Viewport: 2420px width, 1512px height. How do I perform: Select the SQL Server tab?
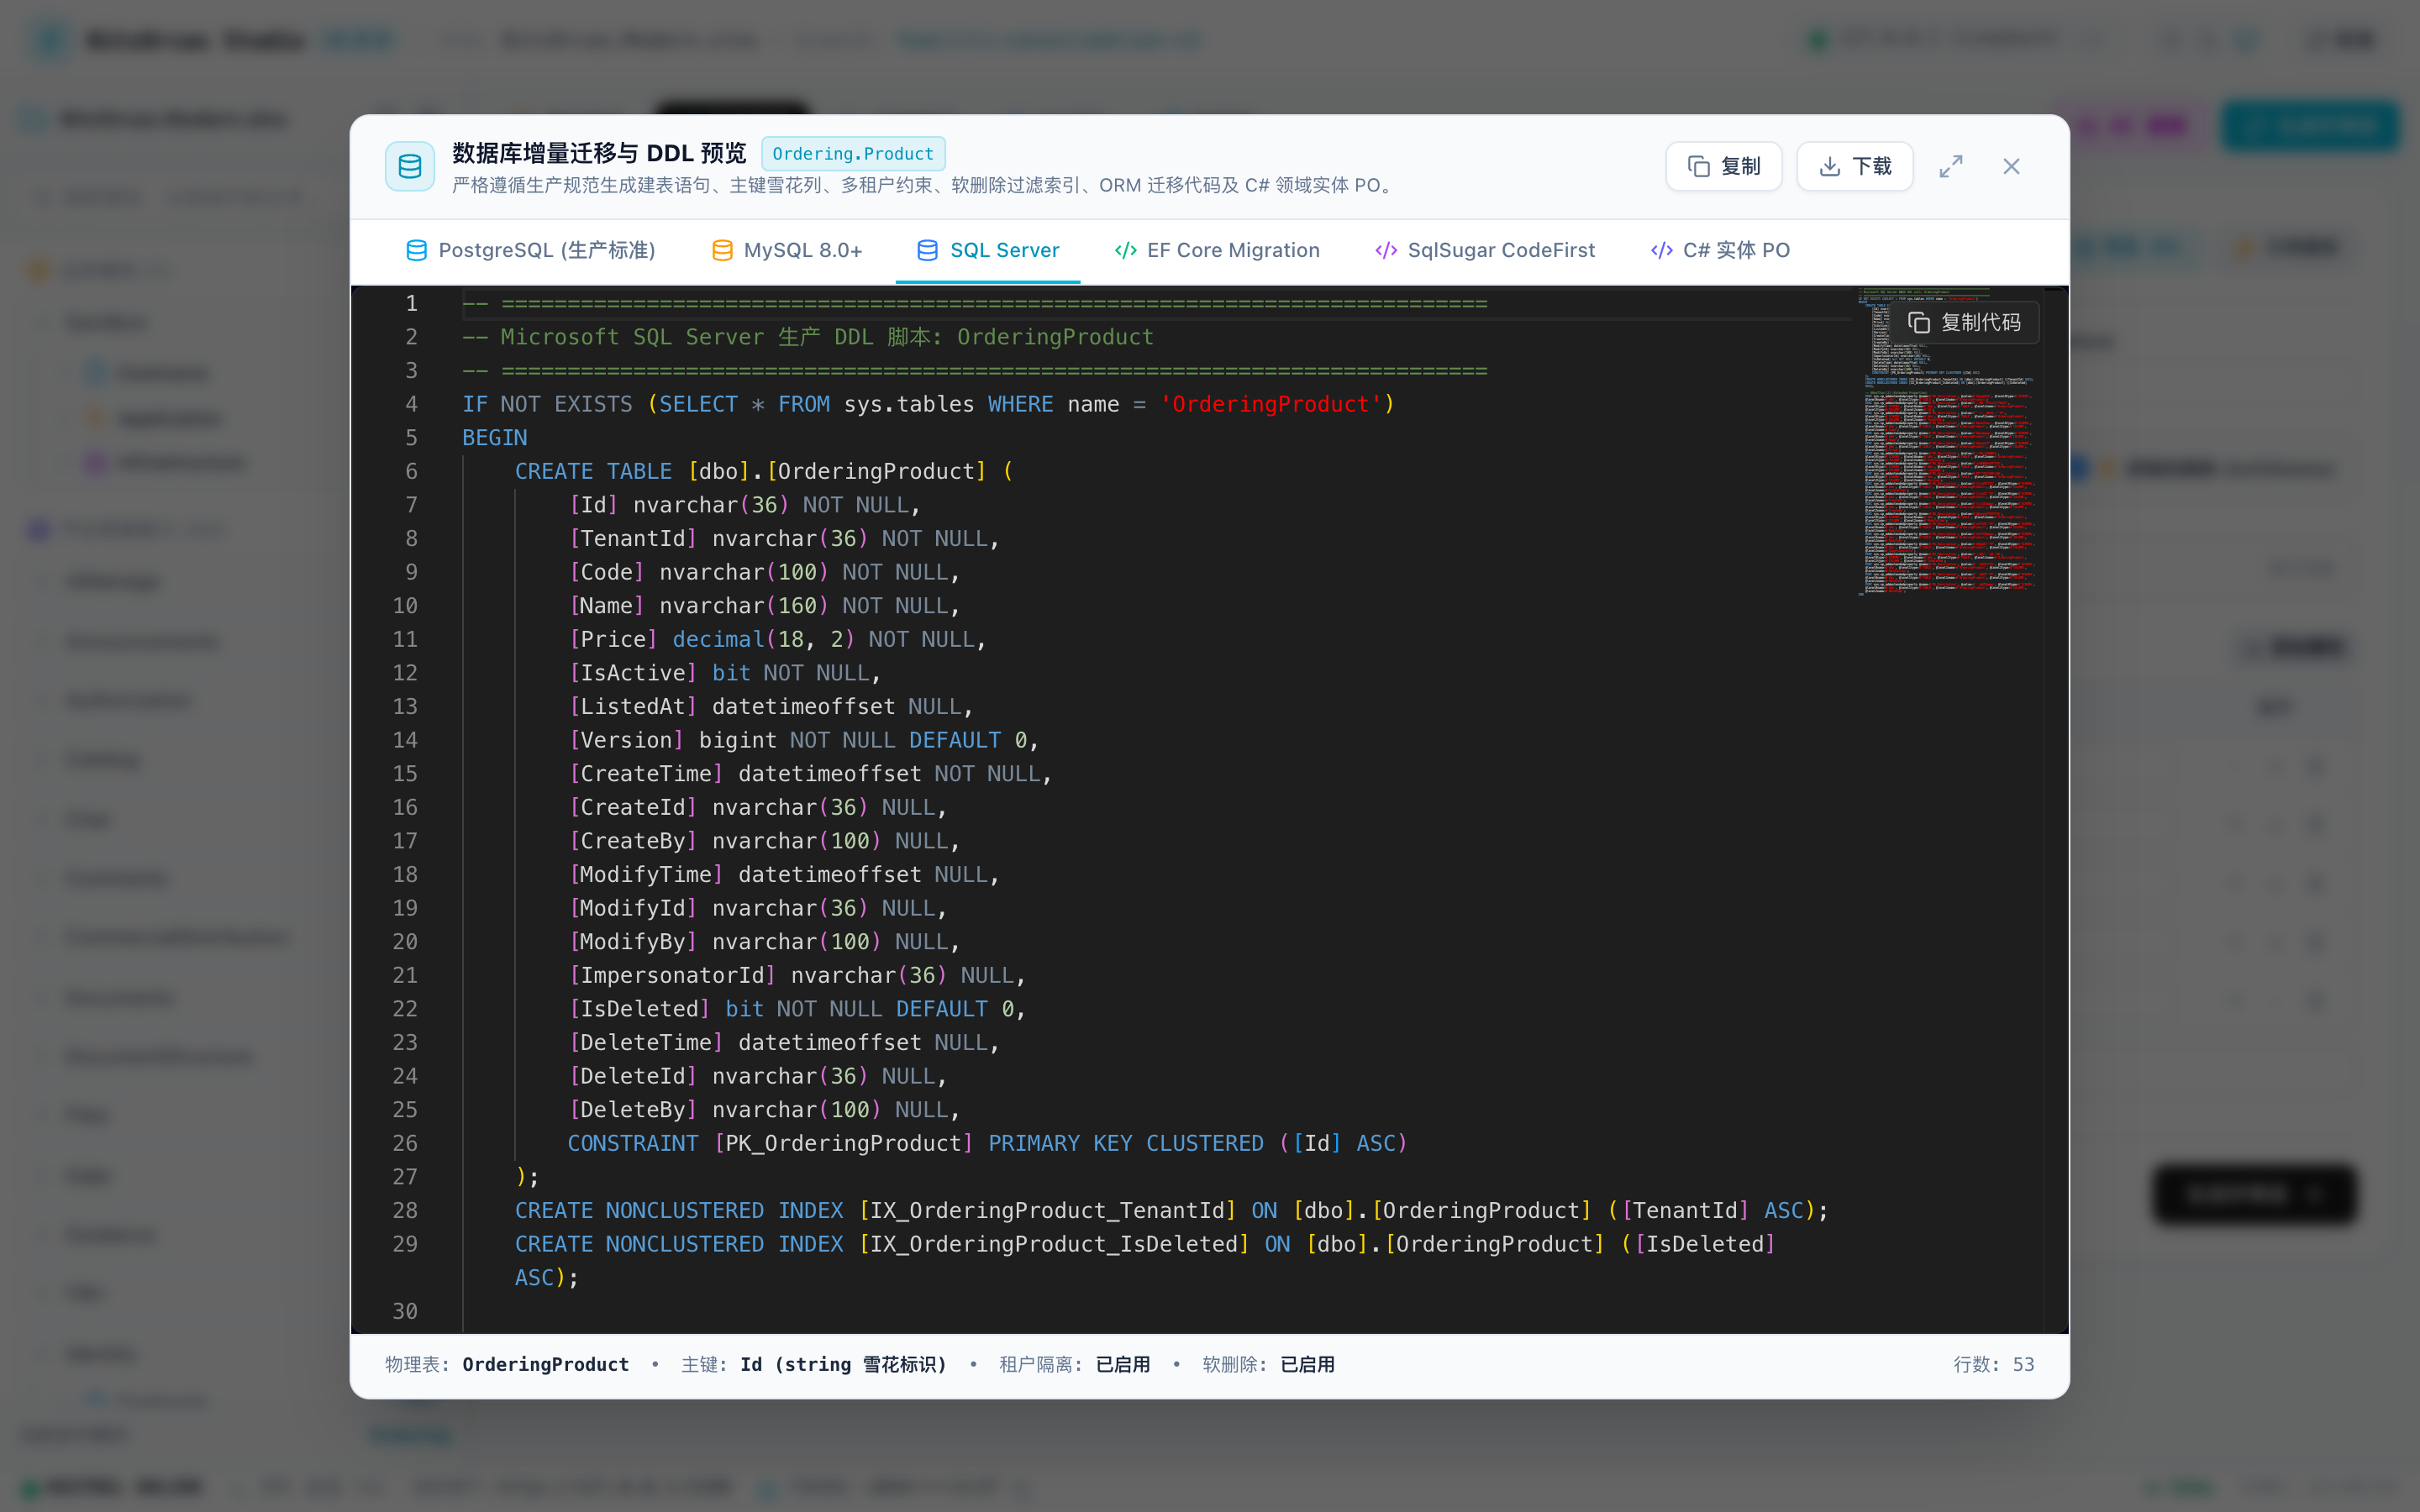988,250
